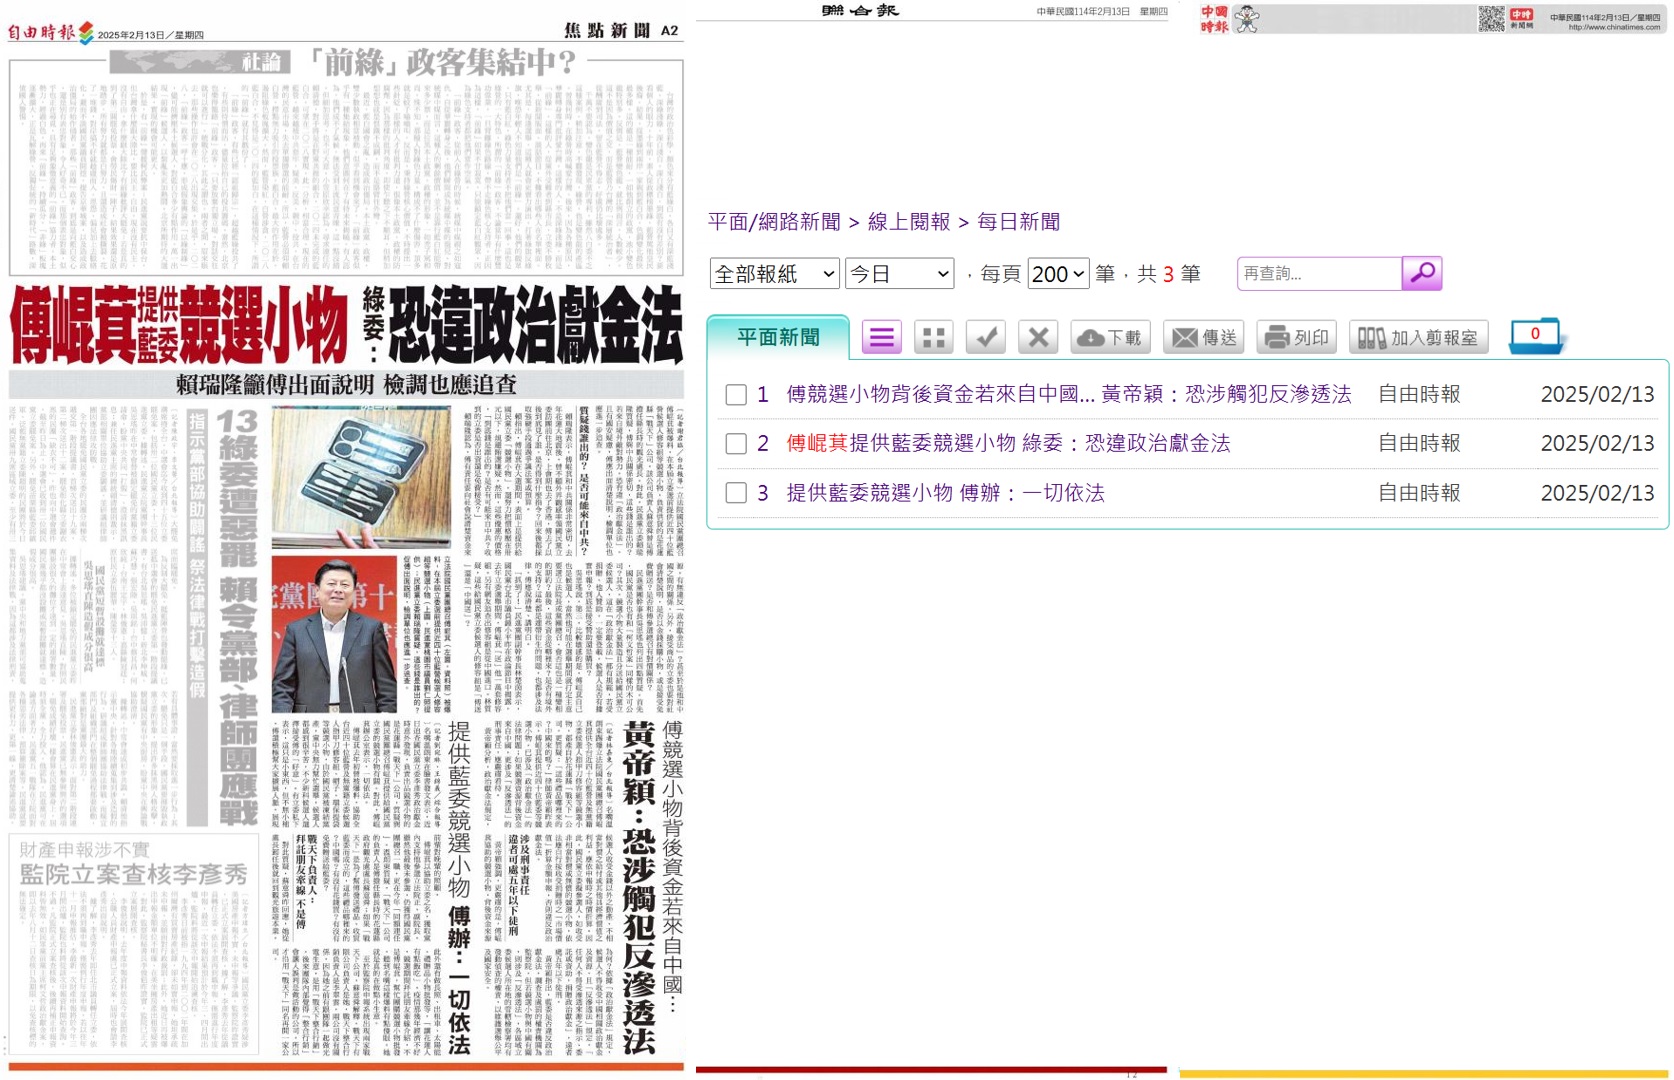Click the magenta search magnifier button
The image size is (1674, 1080).
coord(1422,273)
